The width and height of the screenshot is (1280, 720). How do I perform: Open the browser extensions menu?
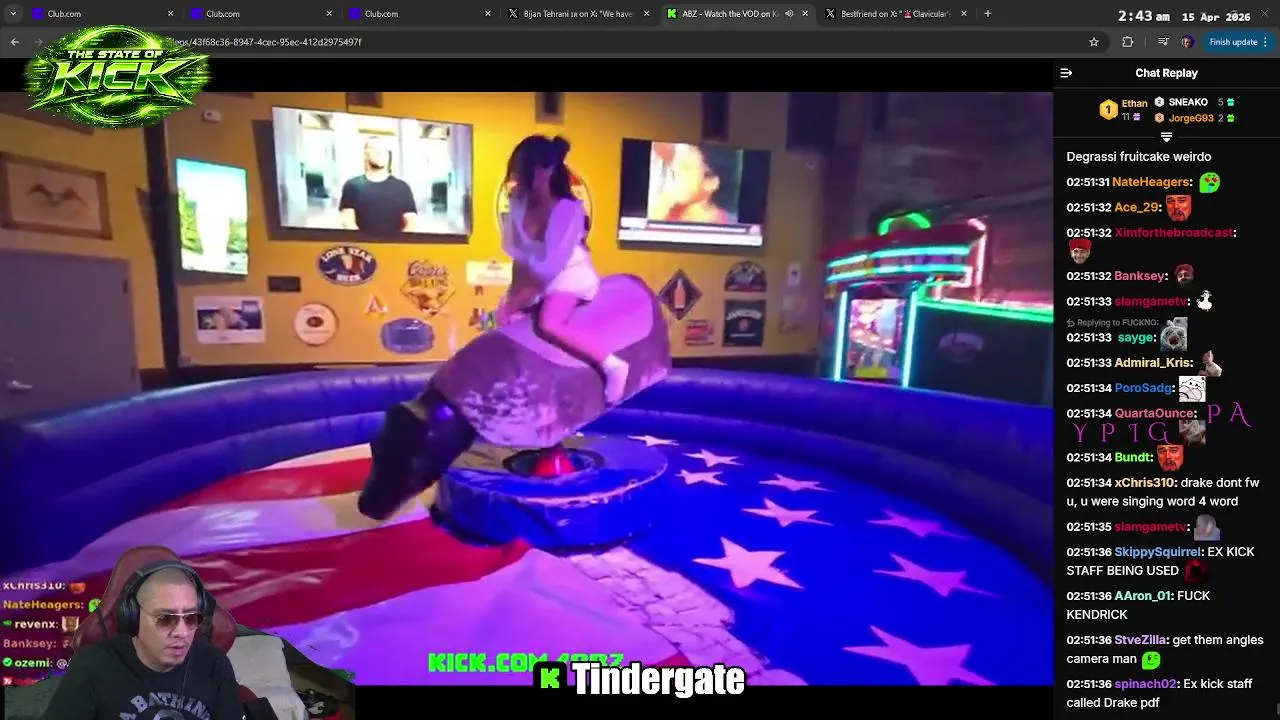tap(1128, 42)
